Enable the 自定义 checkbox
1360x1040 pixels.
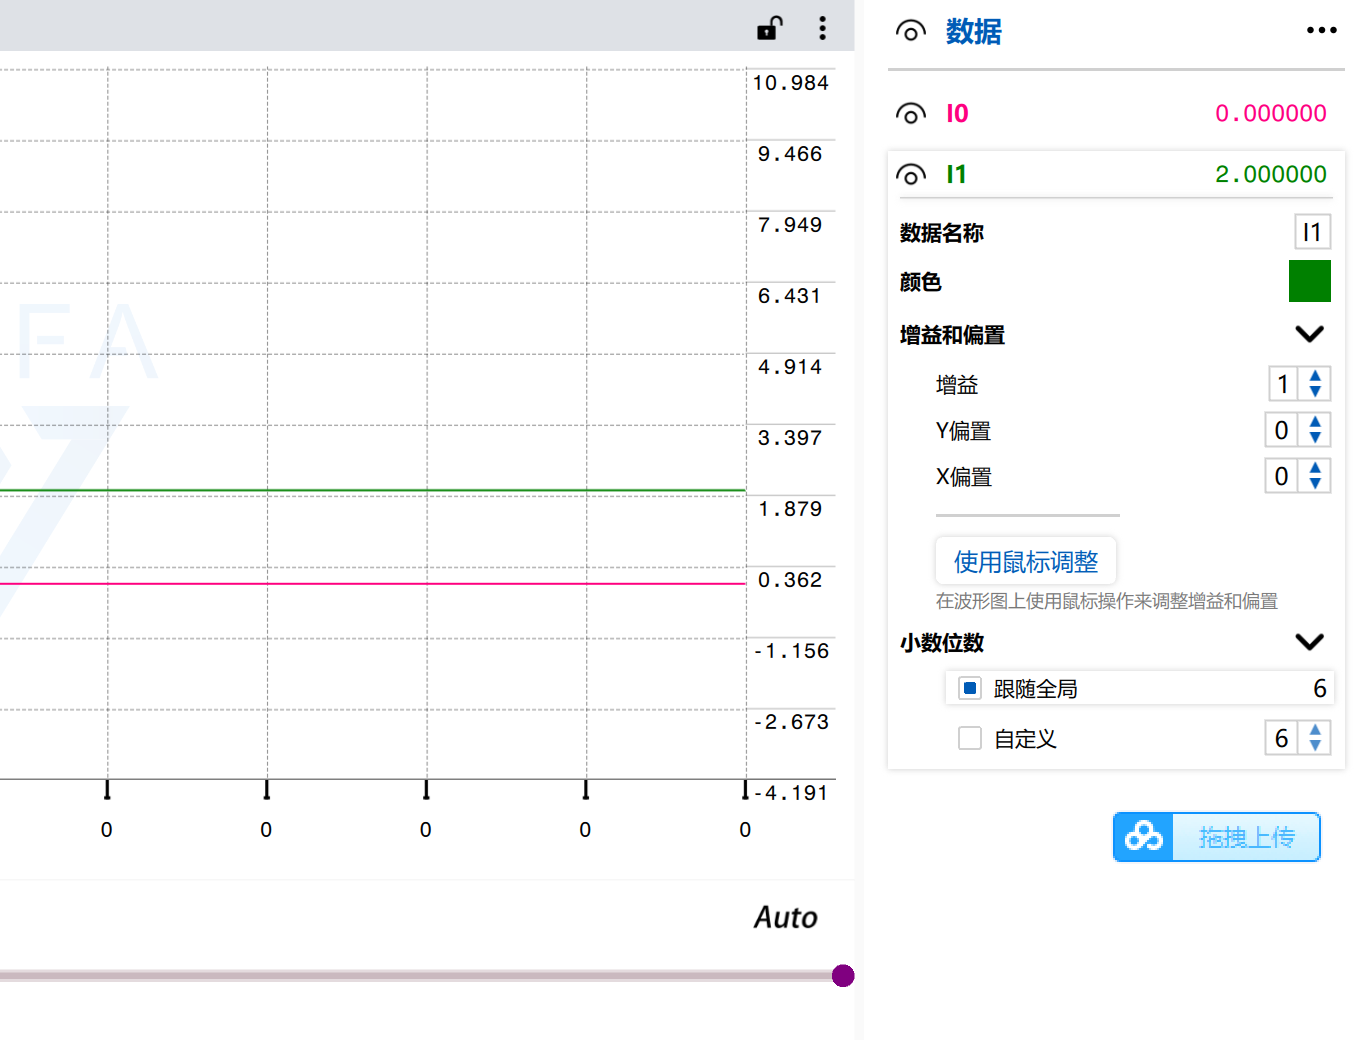tap(969, 738)
